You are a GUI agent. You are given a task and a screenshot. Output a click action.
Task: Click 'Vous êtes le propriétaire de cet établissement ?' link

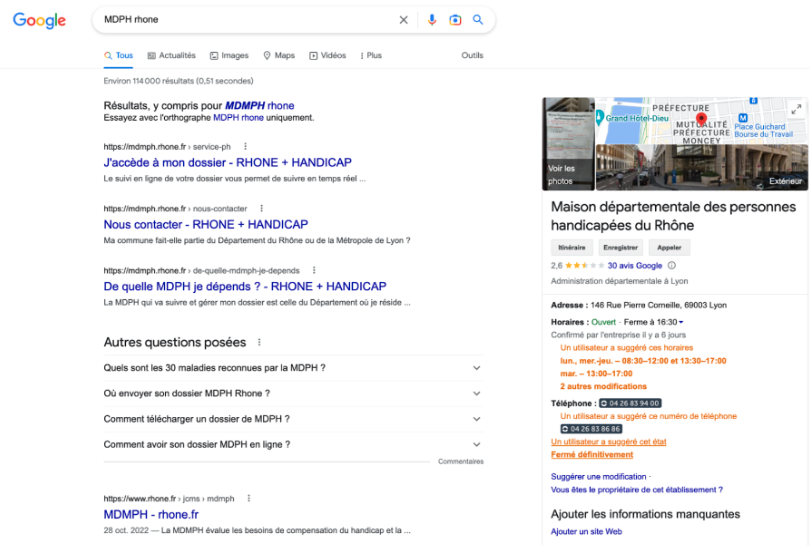click(x=636, y=490)
